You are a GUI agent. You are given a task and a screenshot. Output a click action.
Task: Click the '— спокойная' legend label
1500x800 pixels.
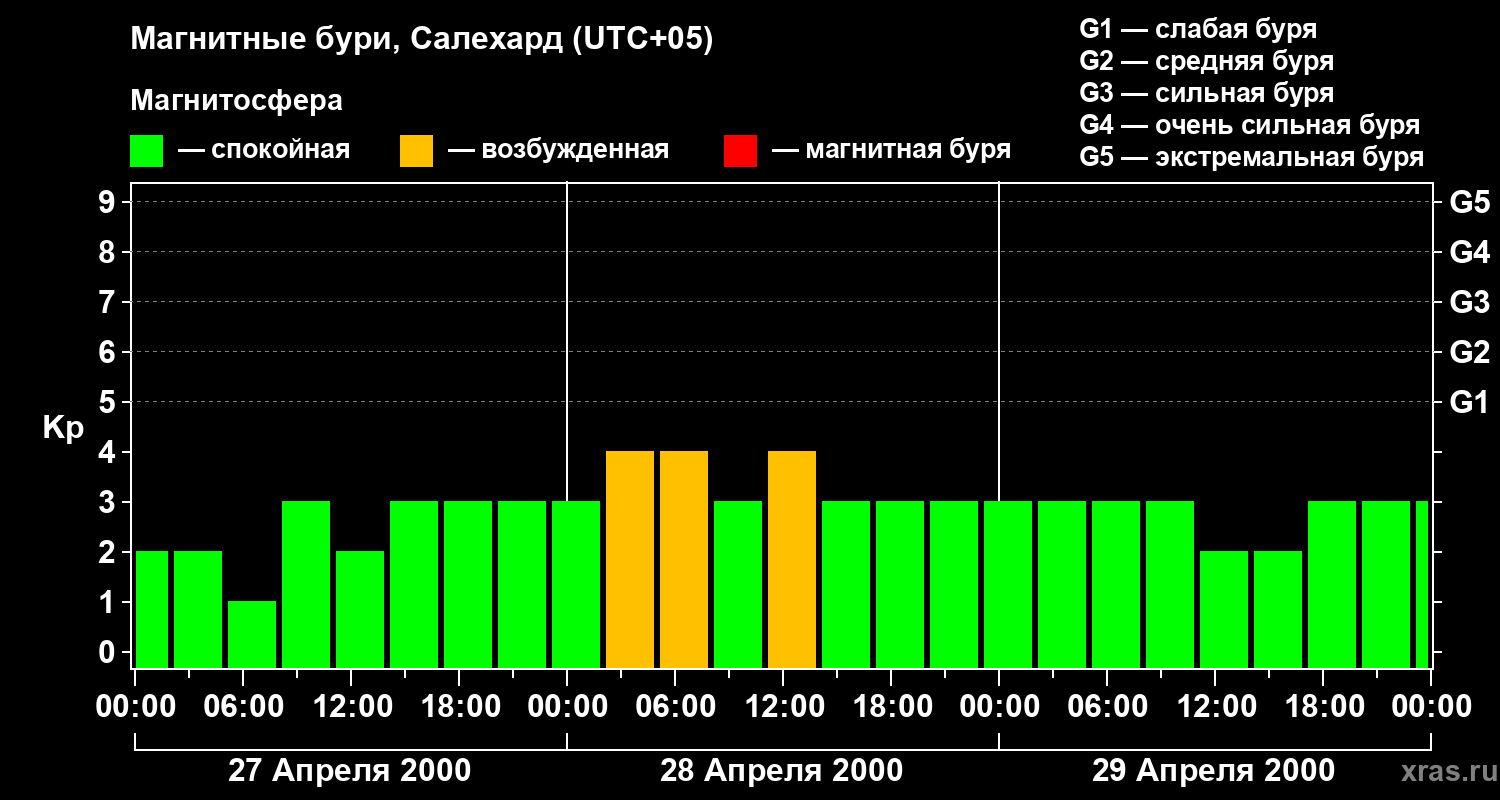pos(264,150)
